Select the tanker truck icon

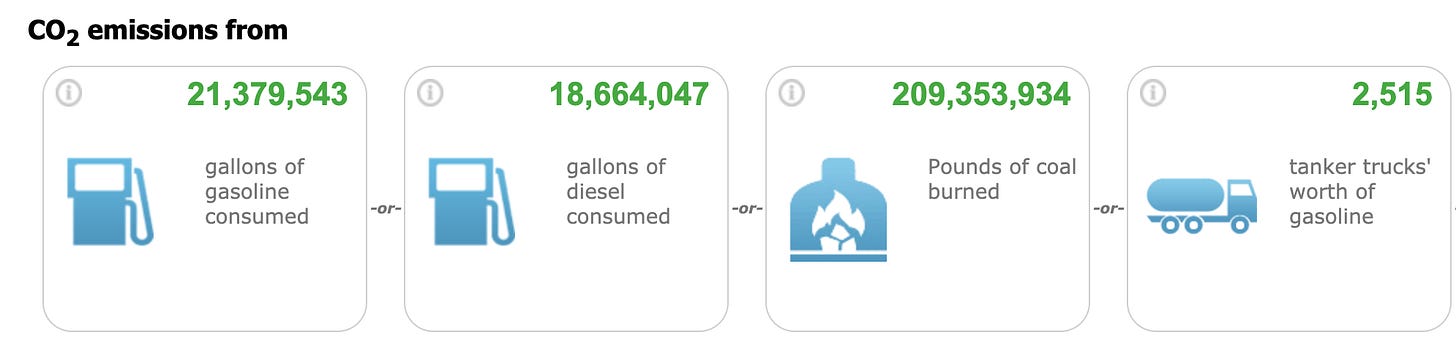pos(1201,206)
